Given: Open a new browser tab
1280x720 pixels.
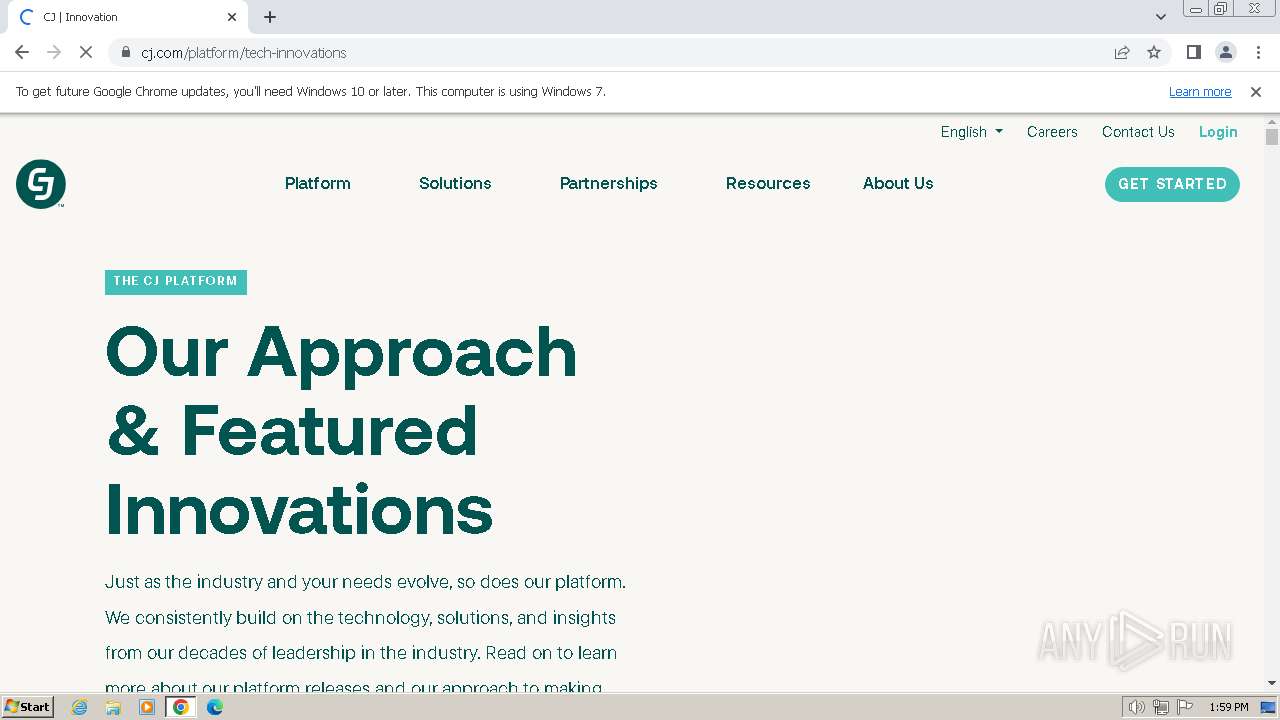Looking at the screenshot, I should tap(270, 17).
